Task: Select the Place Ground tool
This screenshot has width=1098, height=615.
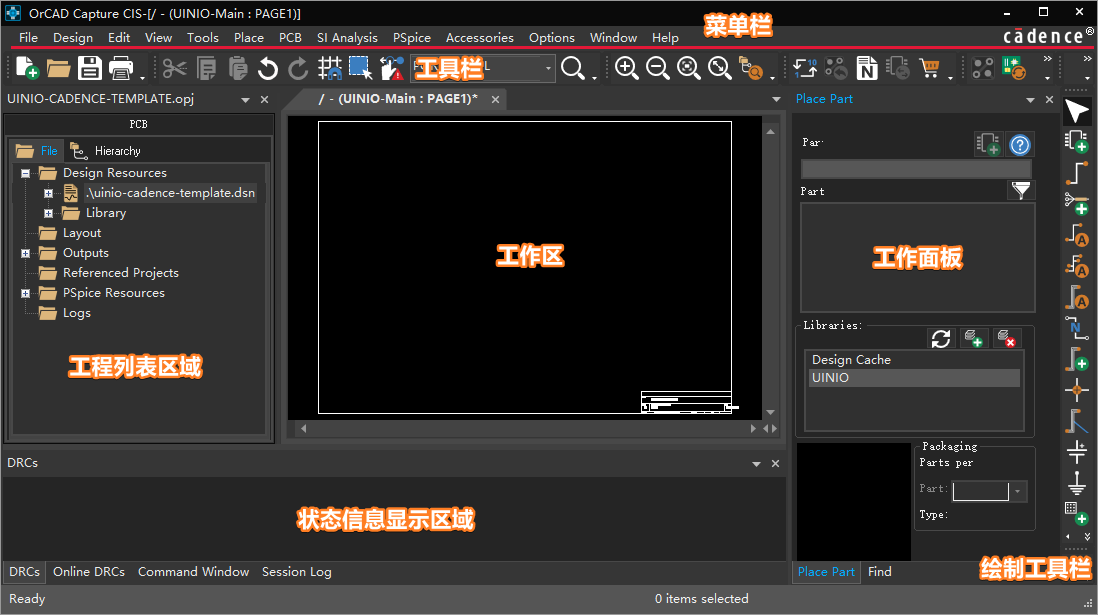Action: [1076, 483]
